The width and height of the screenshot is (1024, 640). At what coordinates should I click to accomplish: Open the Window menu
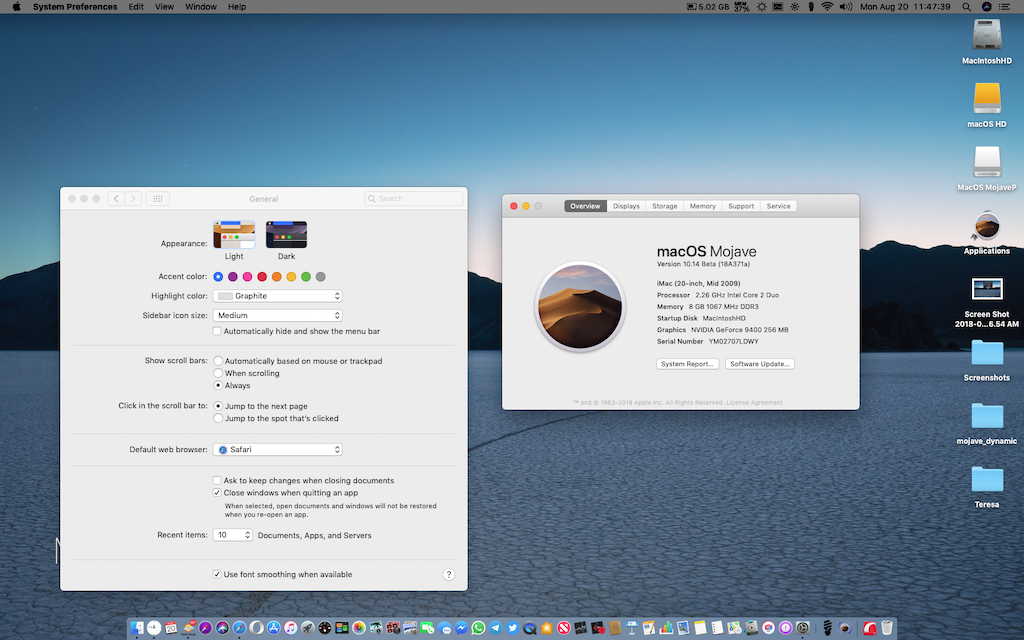(200, 7)
